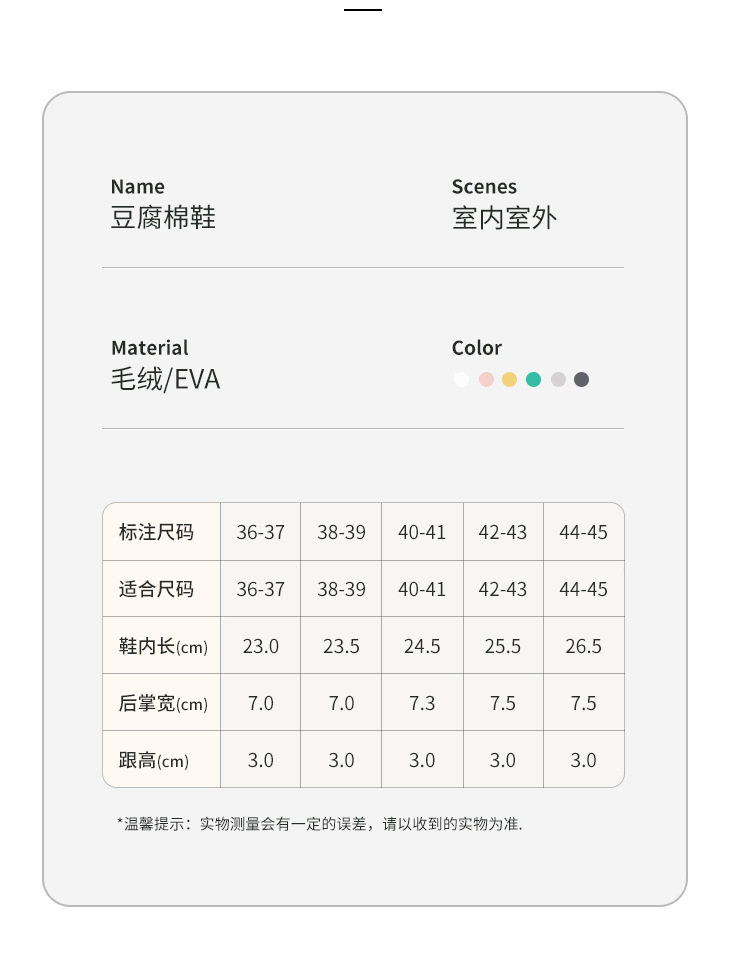Click the 跟高(cm) row header
750x960 pixels.
[x=153, y=760]
